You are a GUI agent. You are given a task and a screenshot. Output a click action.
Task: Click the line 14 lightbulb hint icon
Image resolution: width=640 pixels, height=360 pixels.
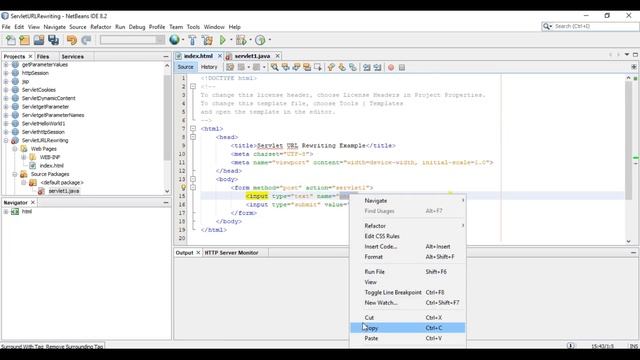[183, 187]
